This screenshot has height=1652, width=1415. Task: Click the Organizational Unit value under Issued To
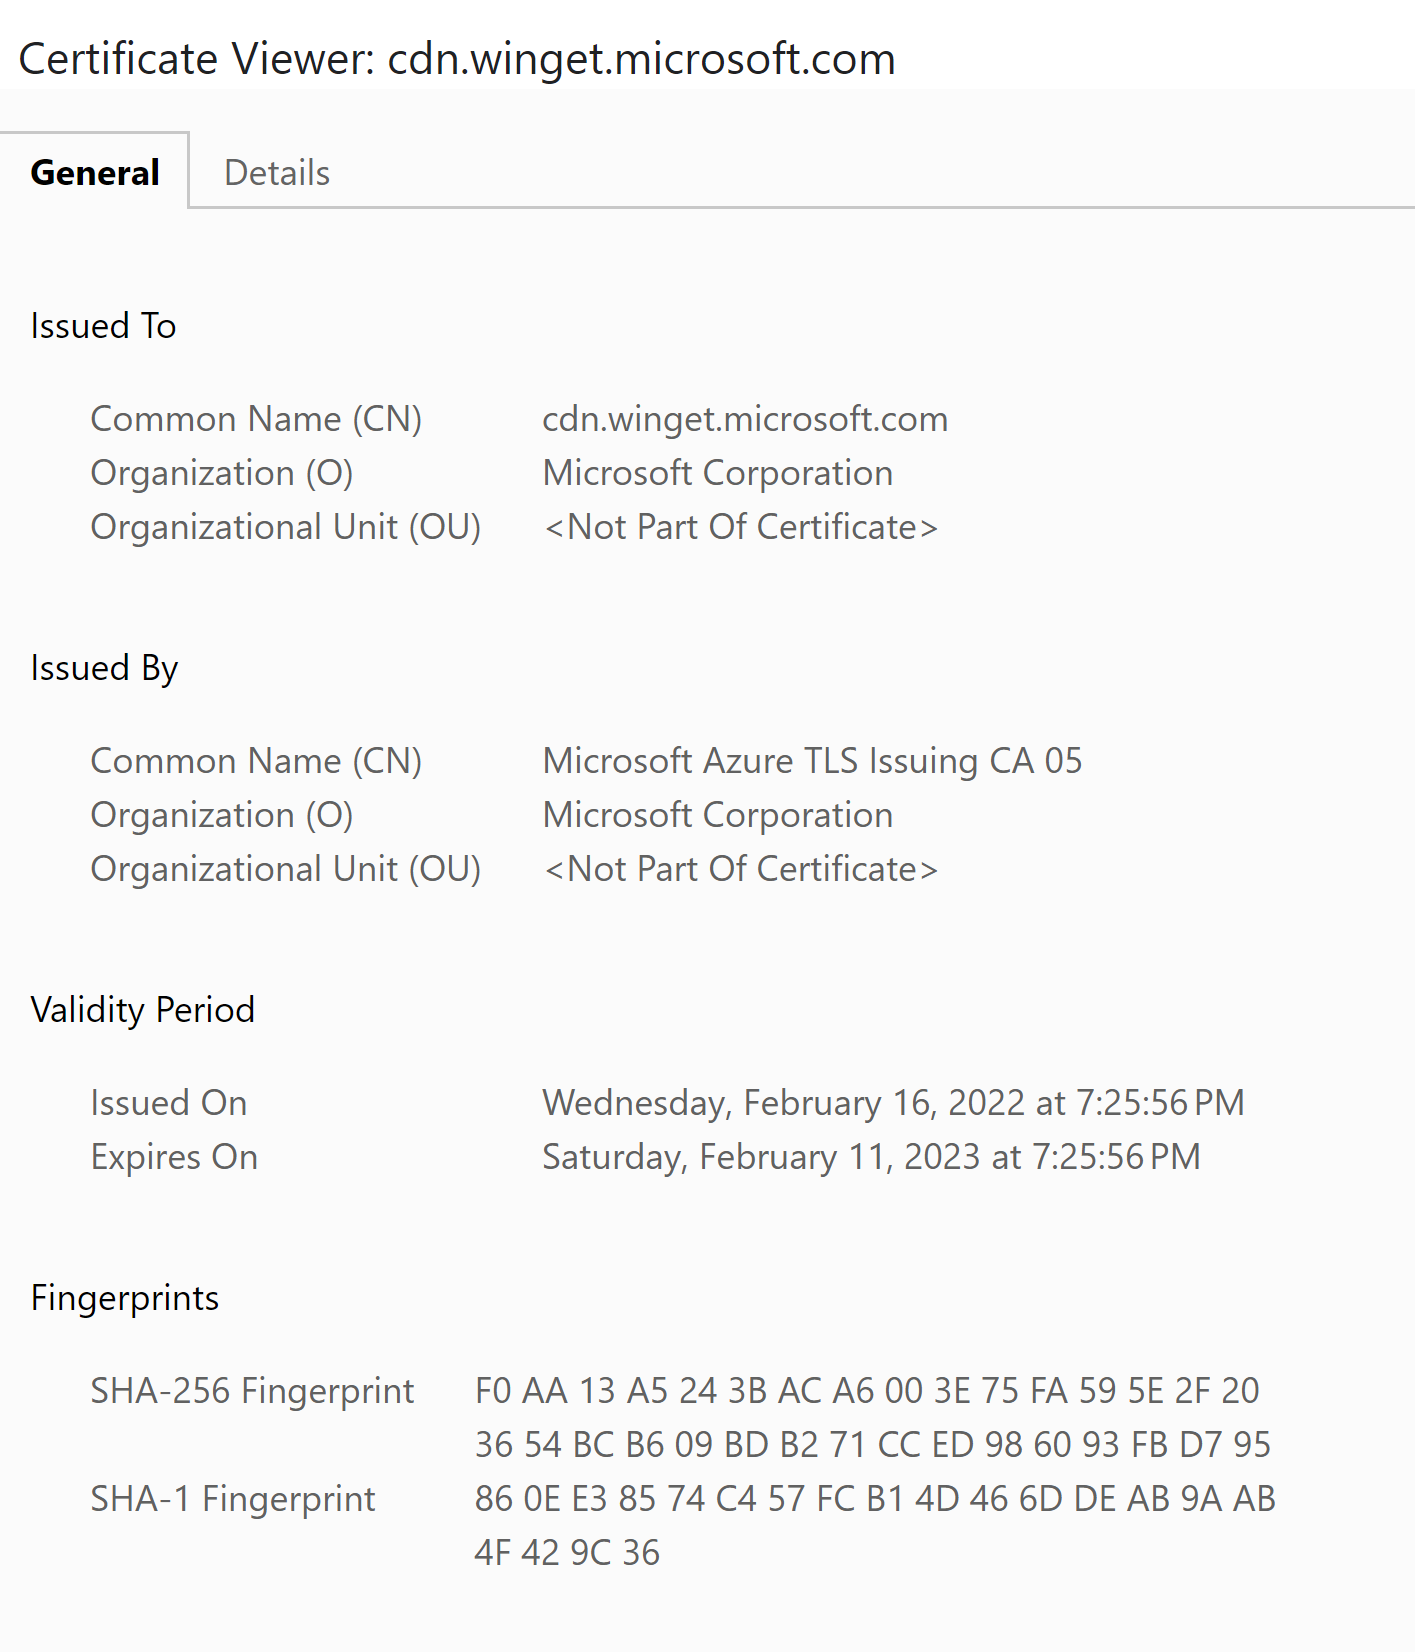tap(741, 526)
